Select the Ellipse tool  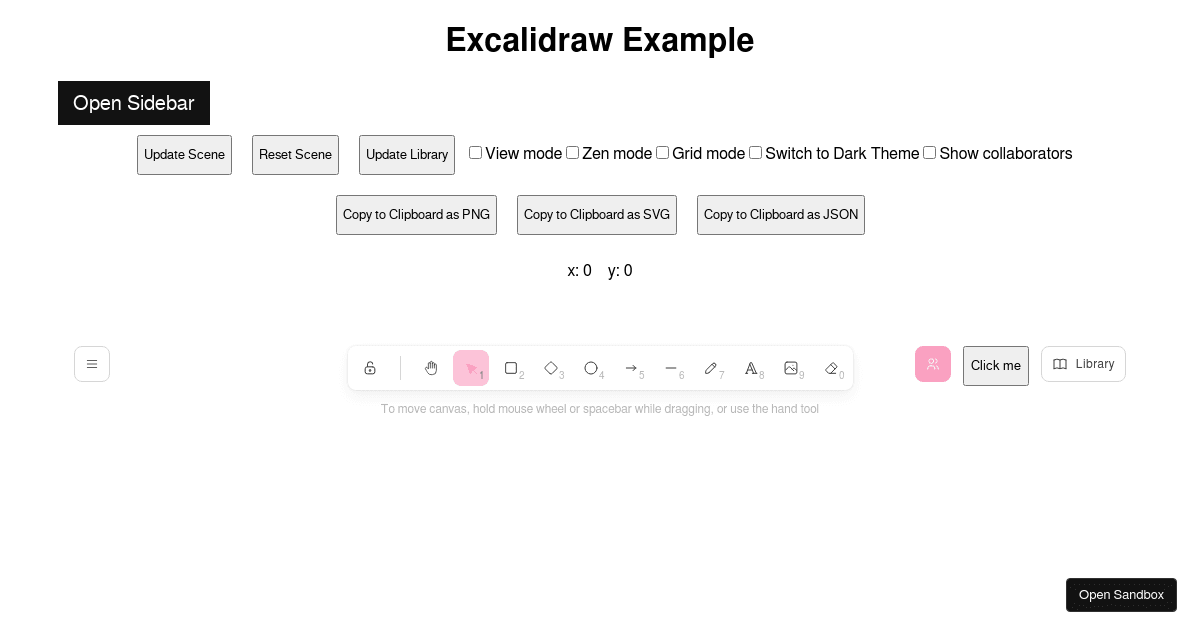pos(591,368)
